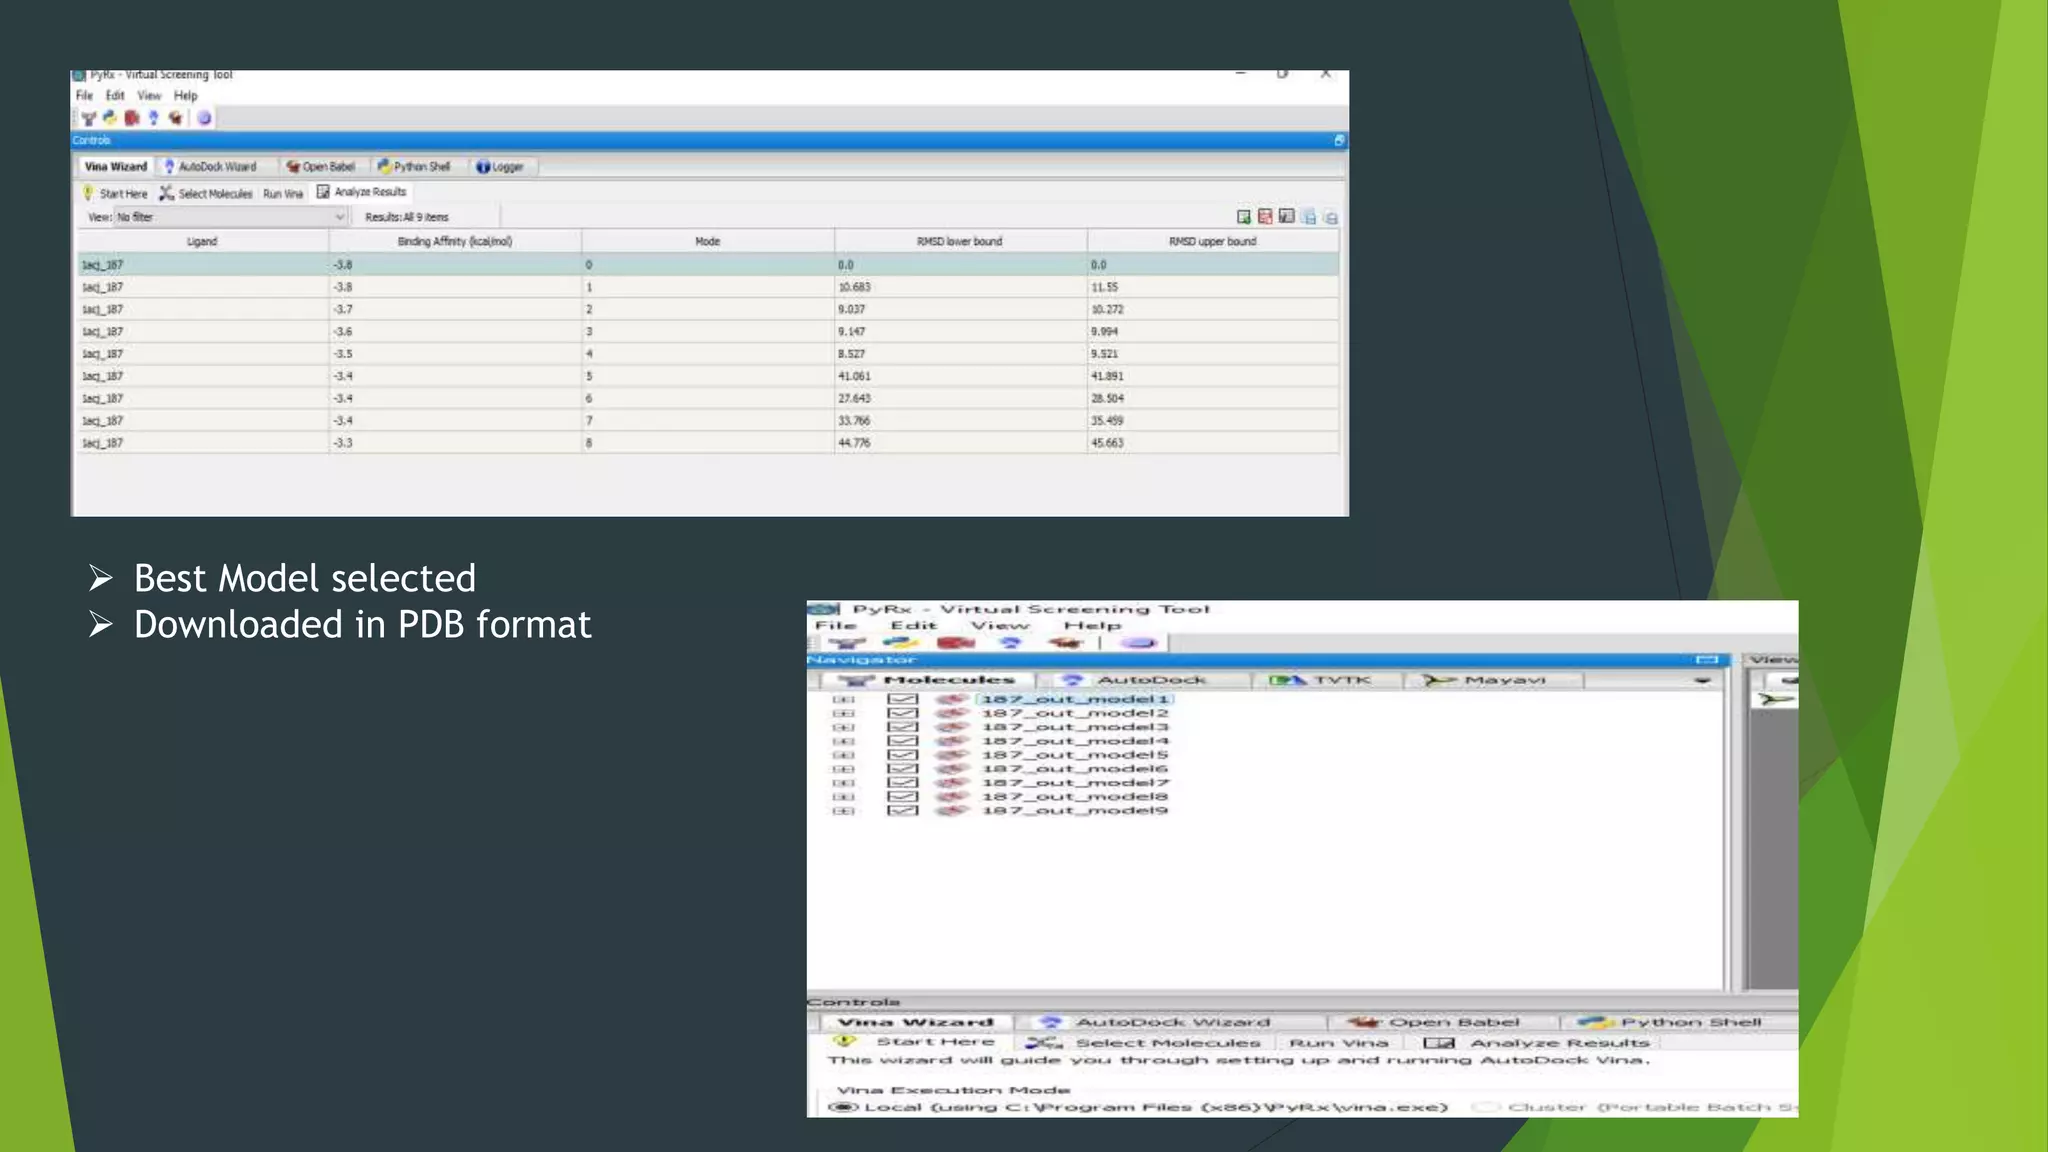This screenshot has height=1152, width=2048.
Task: Click purple sphere icon in lower PyRx toolbar
Action: (1138, 643)
